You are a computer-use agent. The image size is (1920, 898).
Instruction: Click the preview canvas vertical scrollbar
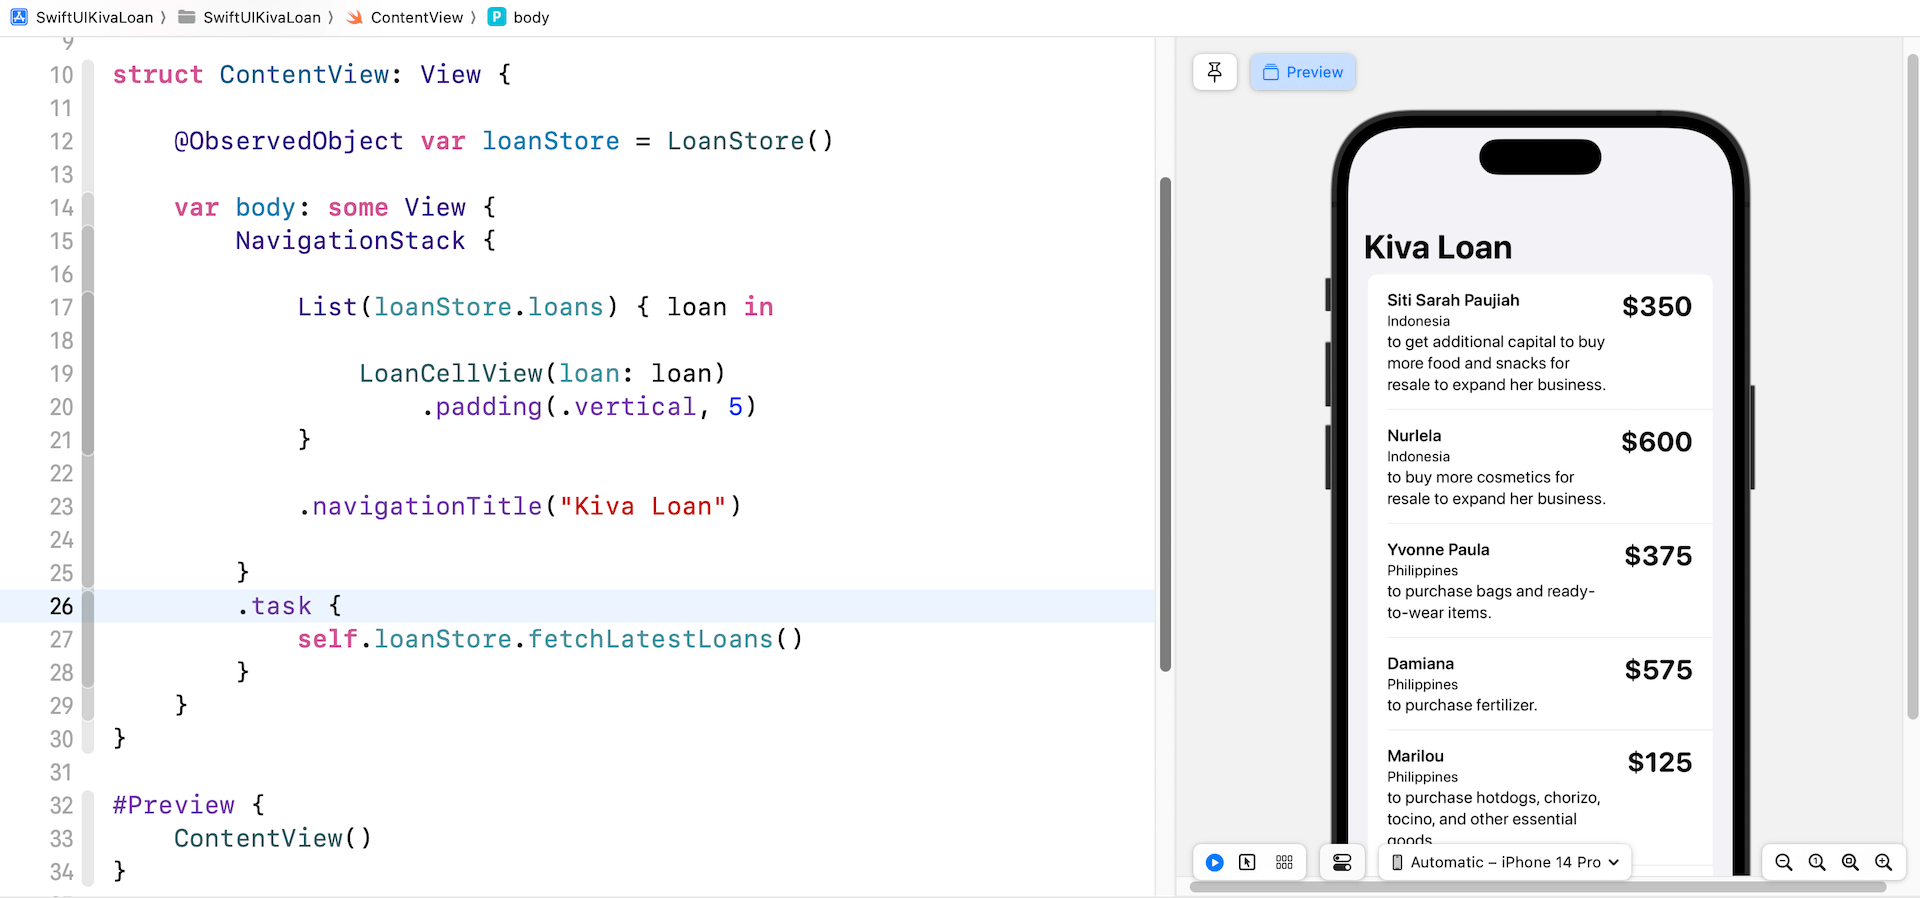1913,386
